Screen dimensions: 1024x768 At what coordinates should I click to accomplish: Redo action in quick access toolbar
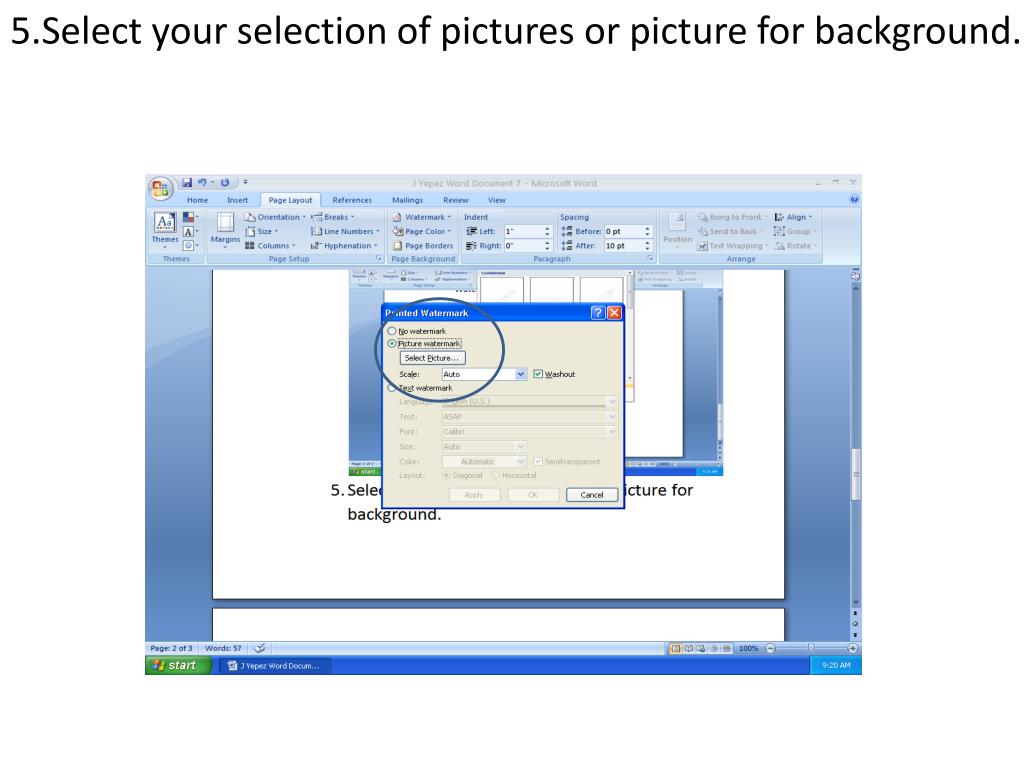pos(225,183)
